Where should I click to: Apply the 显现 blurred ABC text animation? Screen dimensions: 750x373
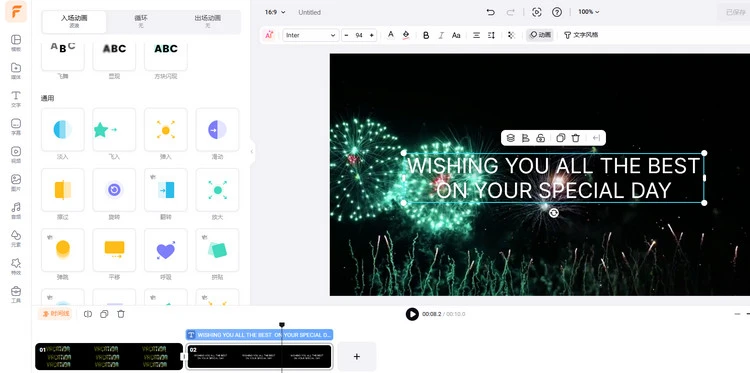pos(114,56)
